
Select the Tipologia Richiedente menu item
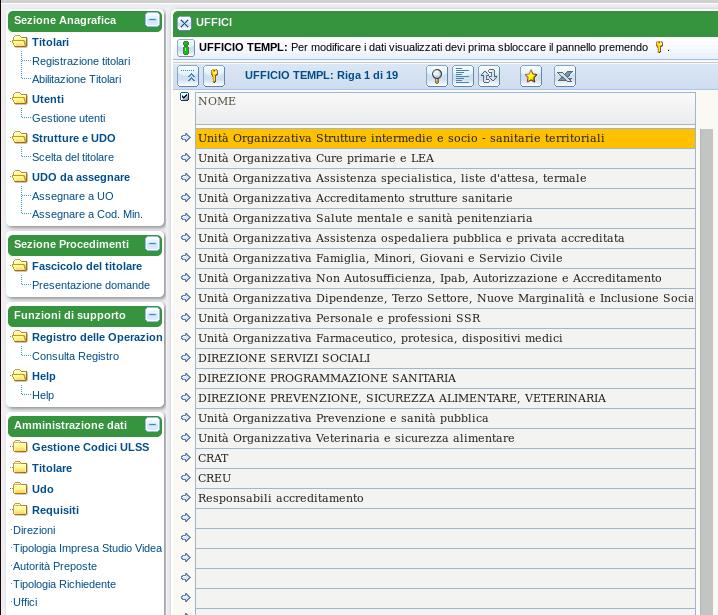click(64, 584)
